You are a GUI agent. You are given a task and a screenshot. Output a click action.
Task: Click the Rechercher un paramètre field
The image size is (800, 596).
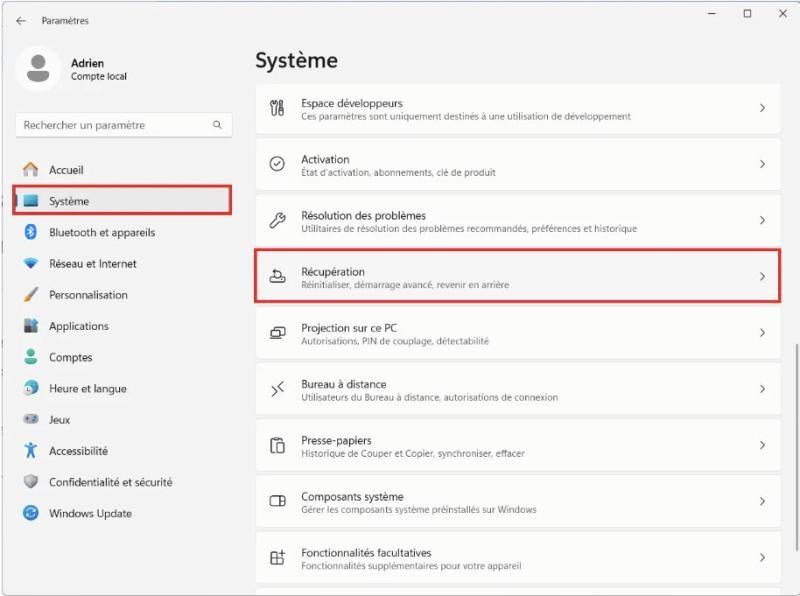click(x=124, y=125)
